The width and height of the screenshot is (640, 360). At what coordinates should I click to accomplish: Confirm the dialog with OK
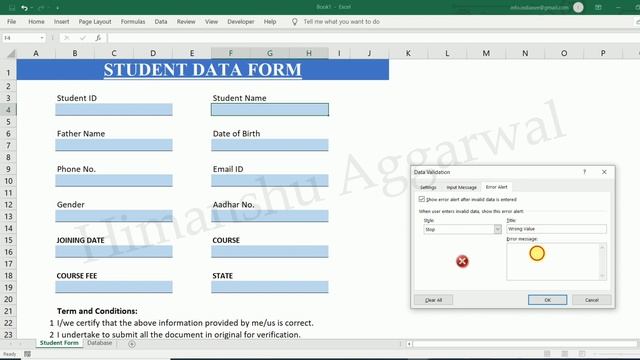tap(547, 300)
